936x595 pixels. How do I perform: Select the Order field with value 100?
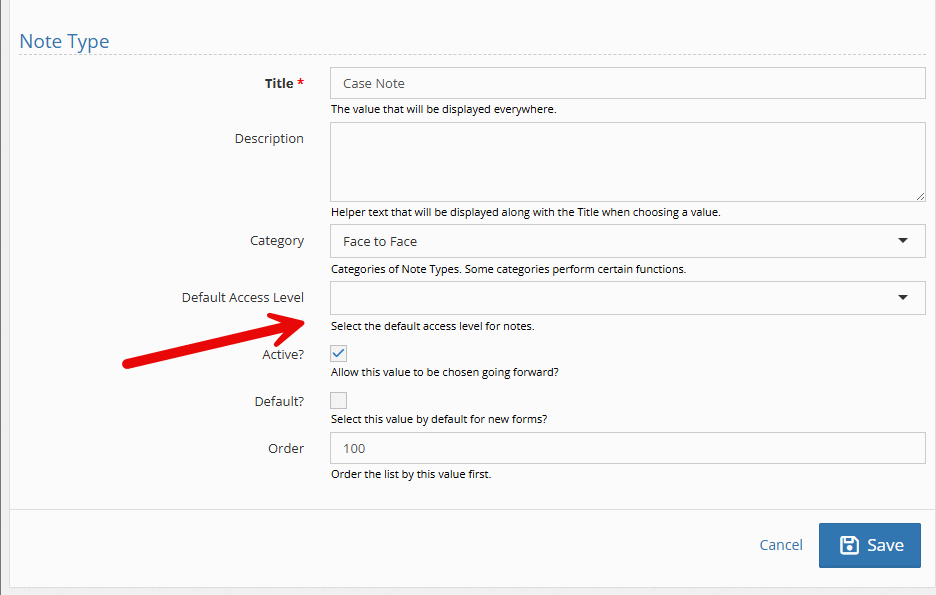tap(627, 449)
